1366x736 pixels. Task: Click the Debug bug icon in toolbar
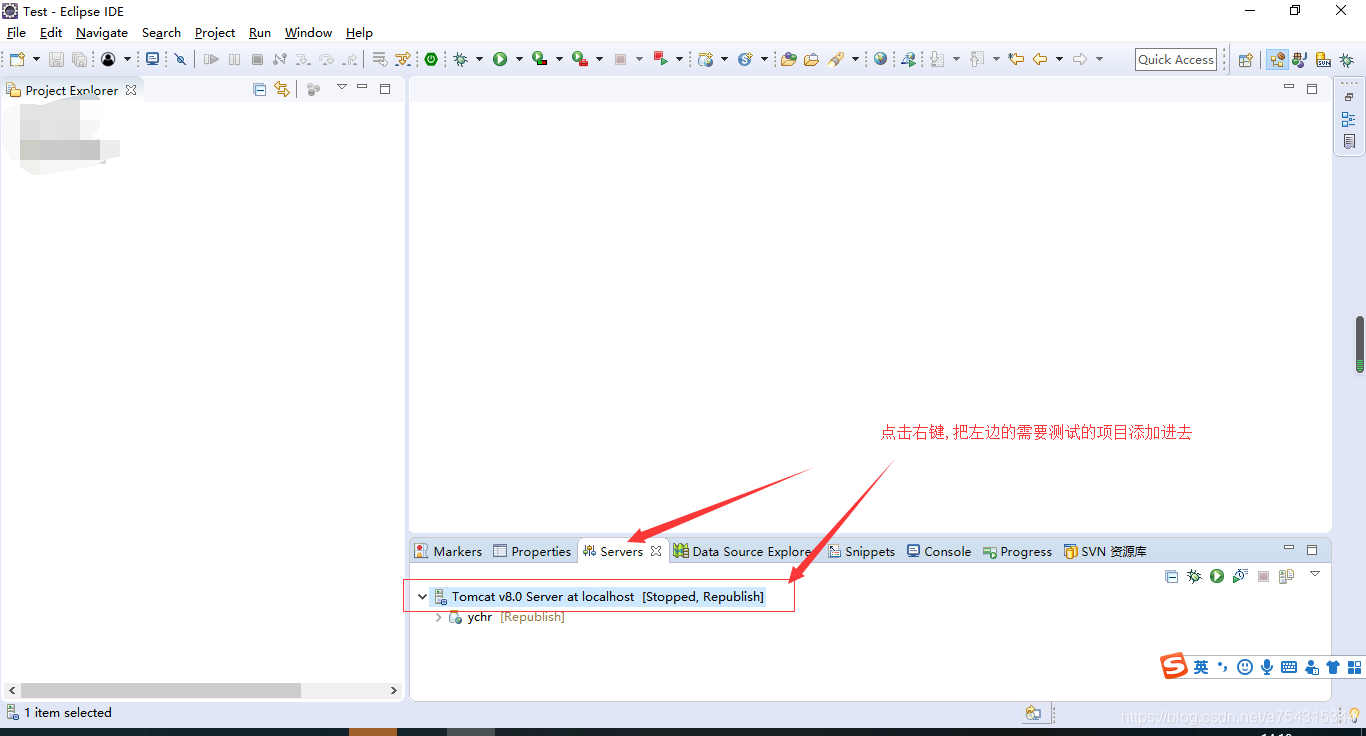coord(461,59)
